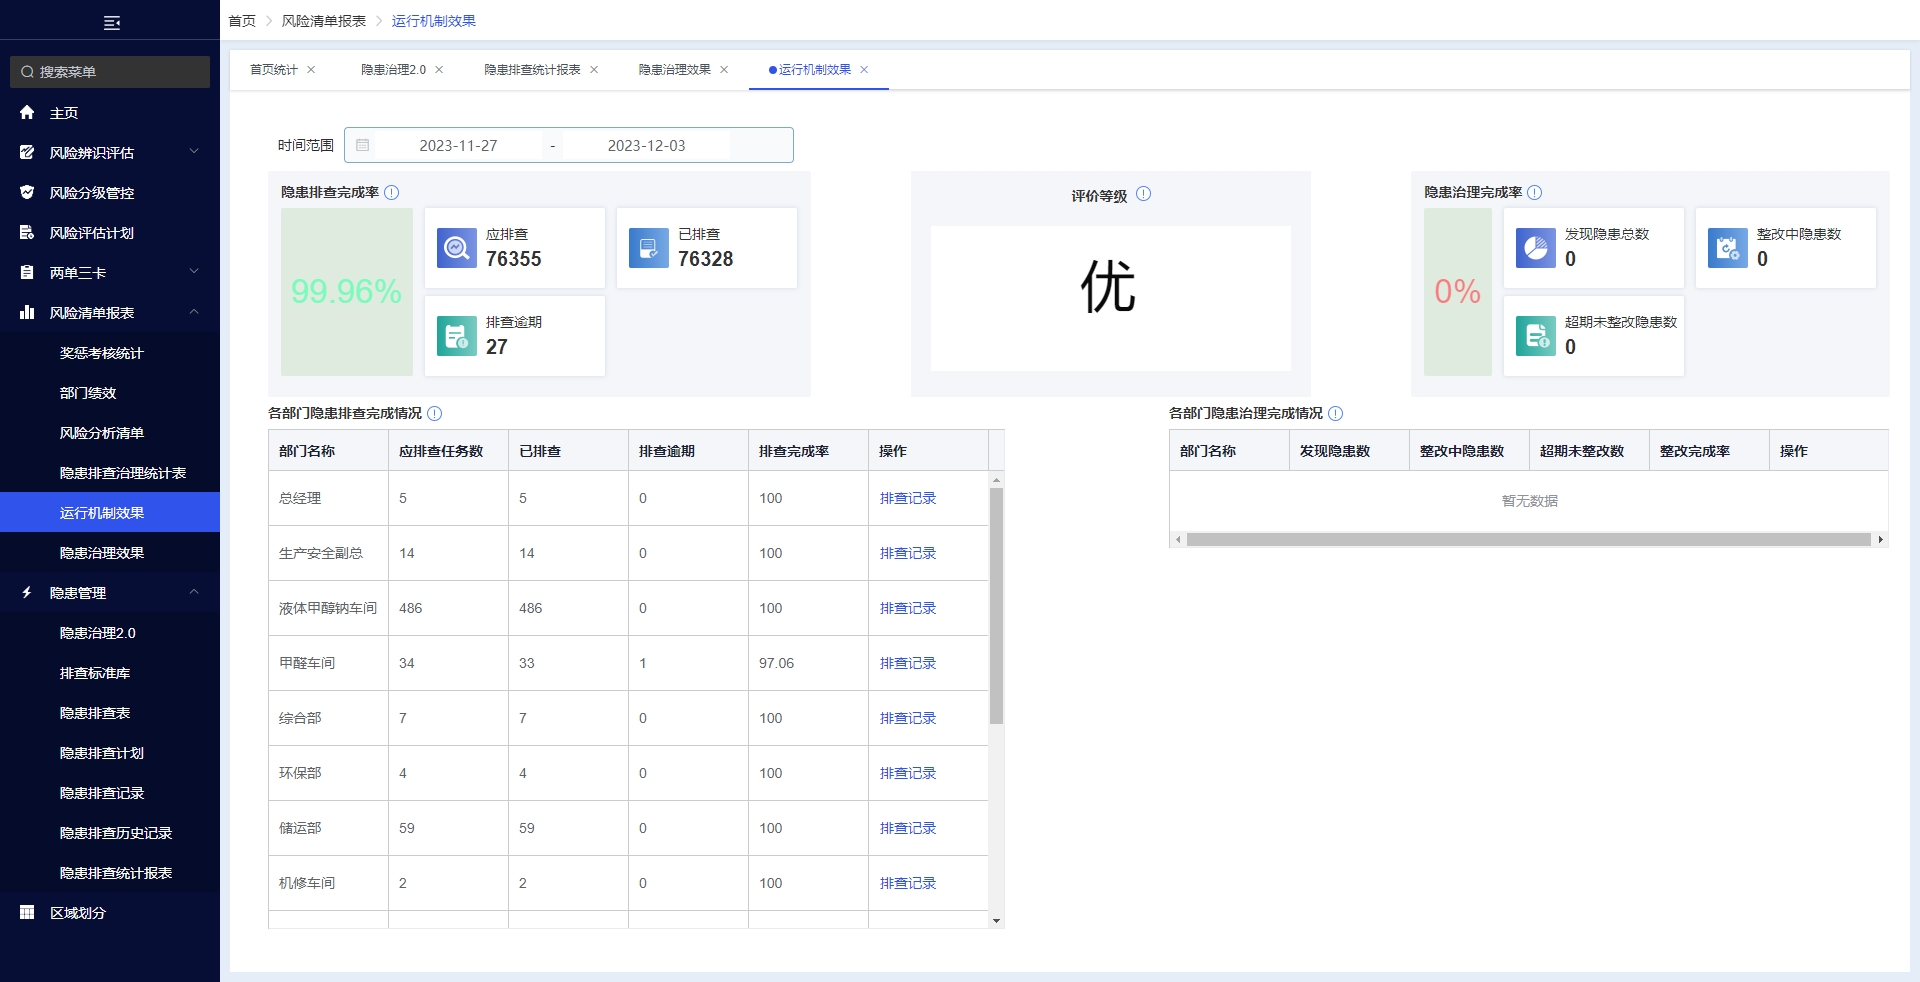Click the edit icon beside 风险辨识评估
The image size is (1920, 982).
[27, 152]
